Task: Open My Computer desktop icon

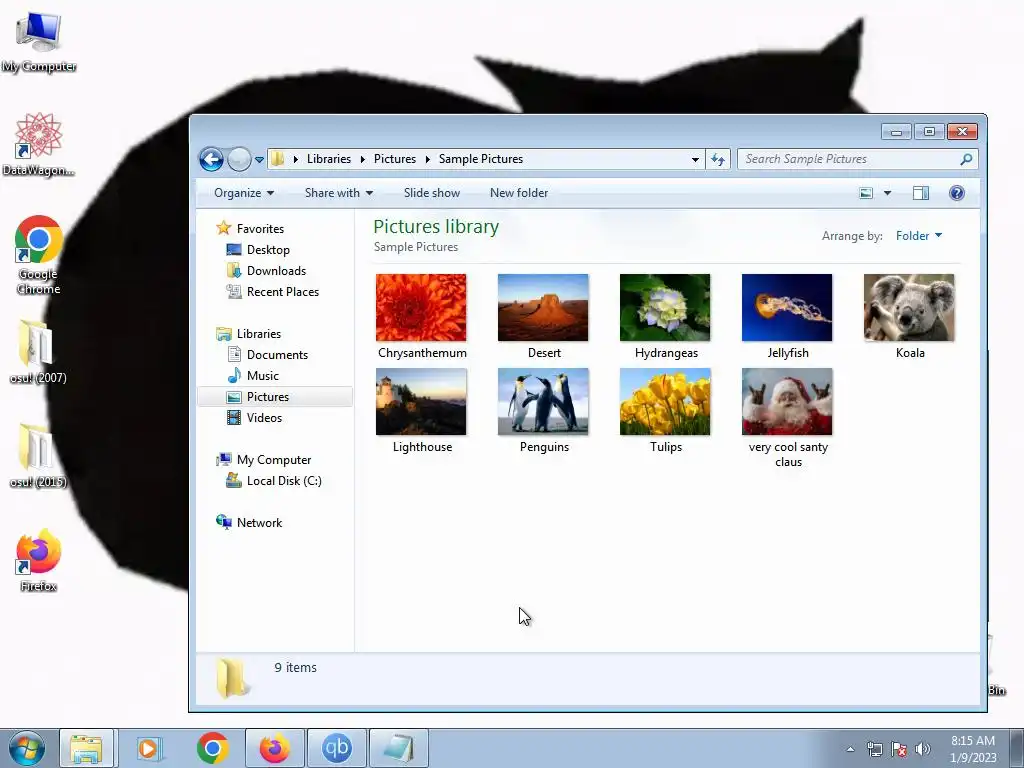Action: [x=39, y=41]
